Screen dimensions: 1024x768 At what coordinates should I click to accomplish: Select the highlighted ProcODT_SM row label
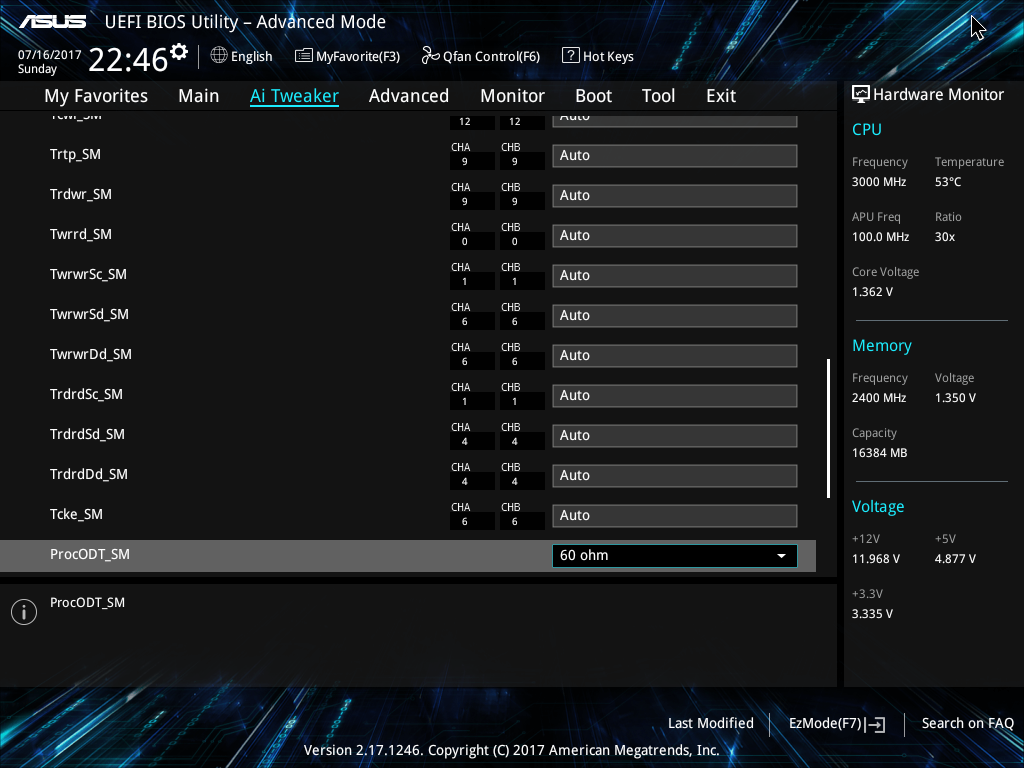point(90,554)
